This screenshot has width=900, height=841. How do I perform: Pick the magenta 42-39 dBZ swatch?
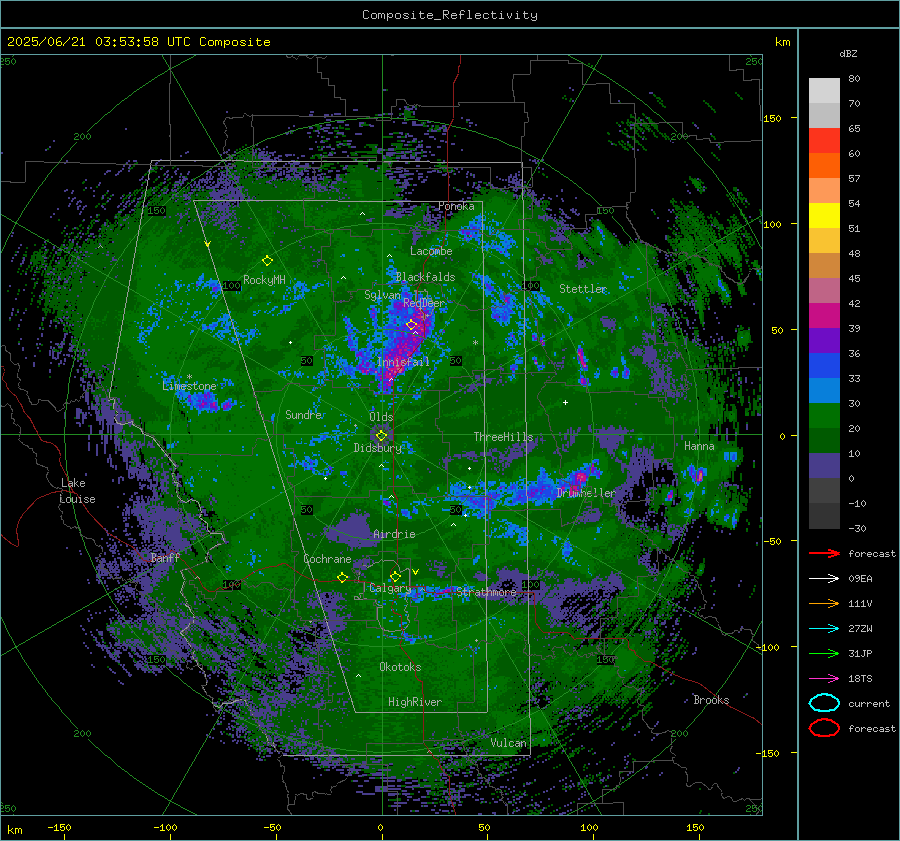824,316
